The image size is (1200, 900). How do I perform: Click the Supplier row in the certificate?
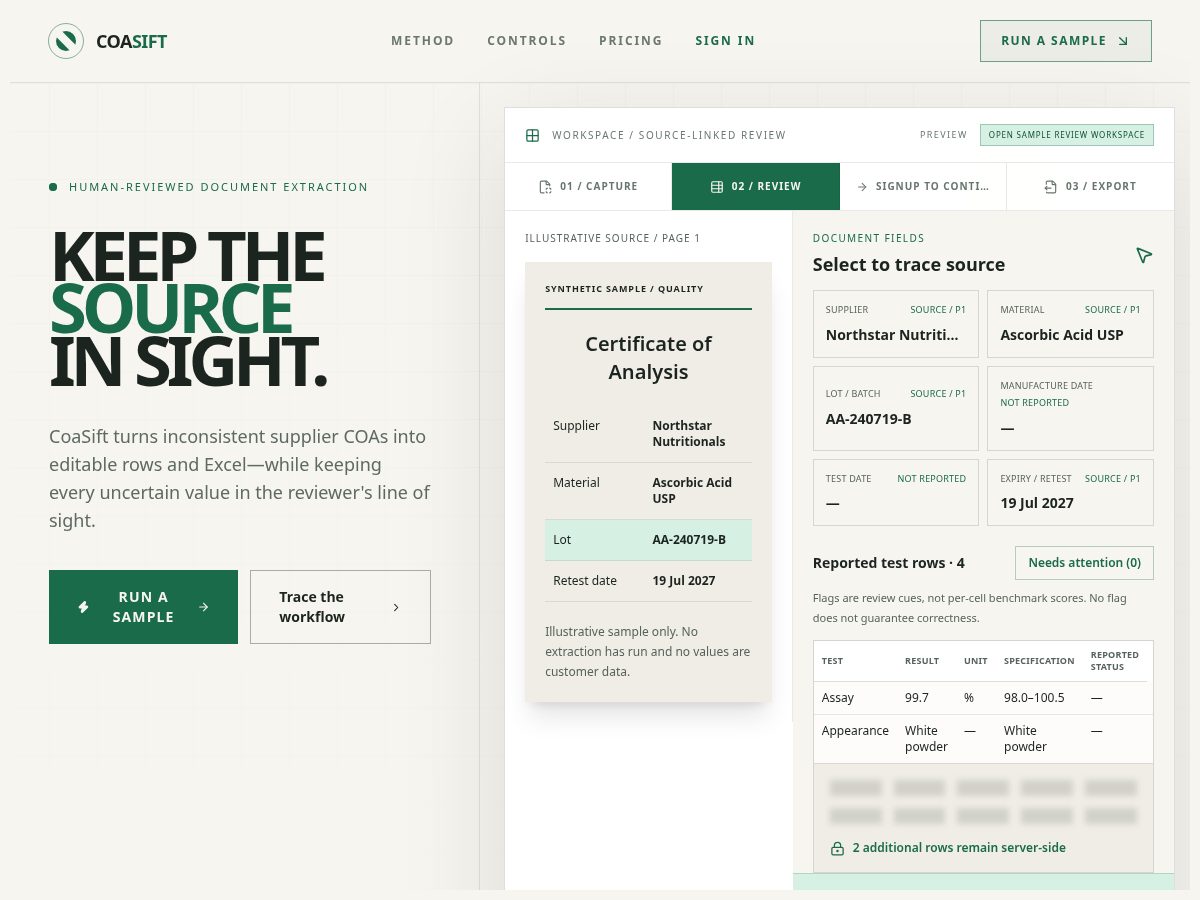tap(648, 434)
